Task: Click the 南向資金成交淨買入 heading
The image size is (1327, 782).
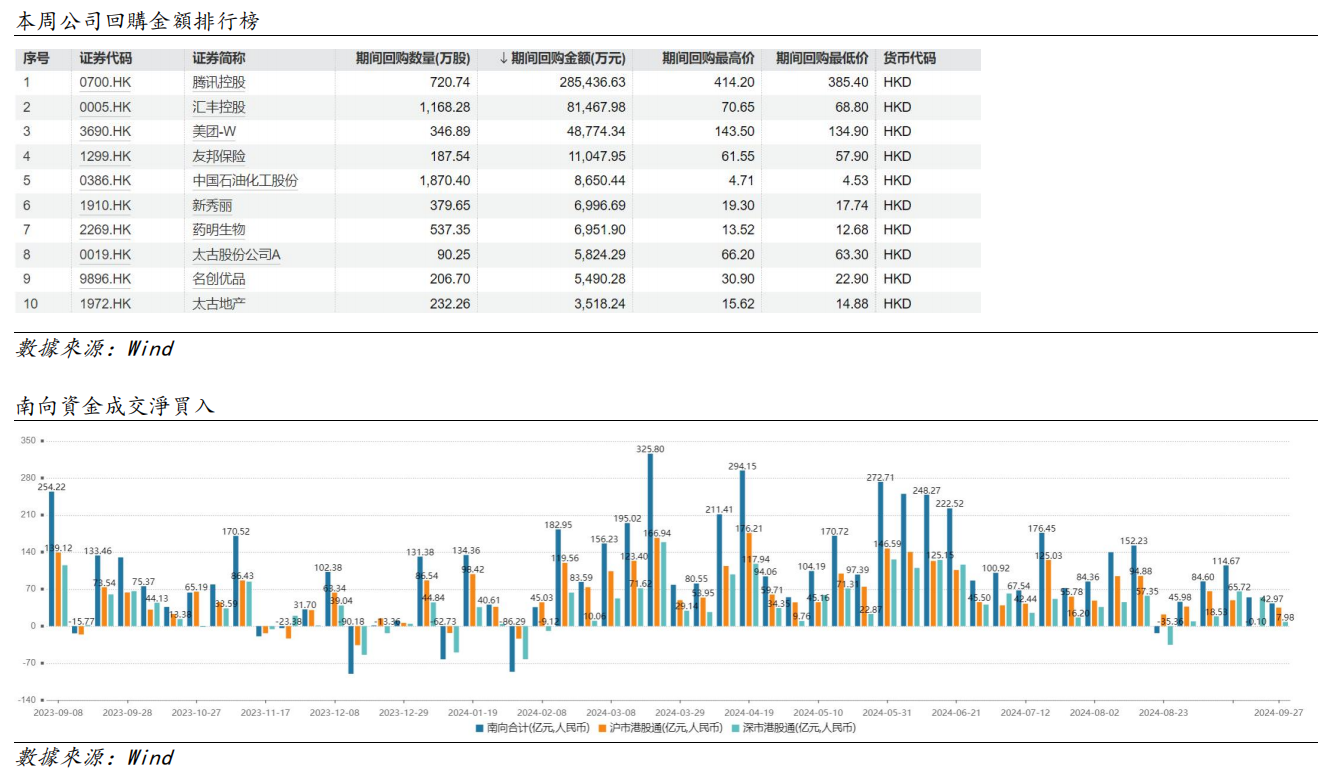Action: click(115, 406)
